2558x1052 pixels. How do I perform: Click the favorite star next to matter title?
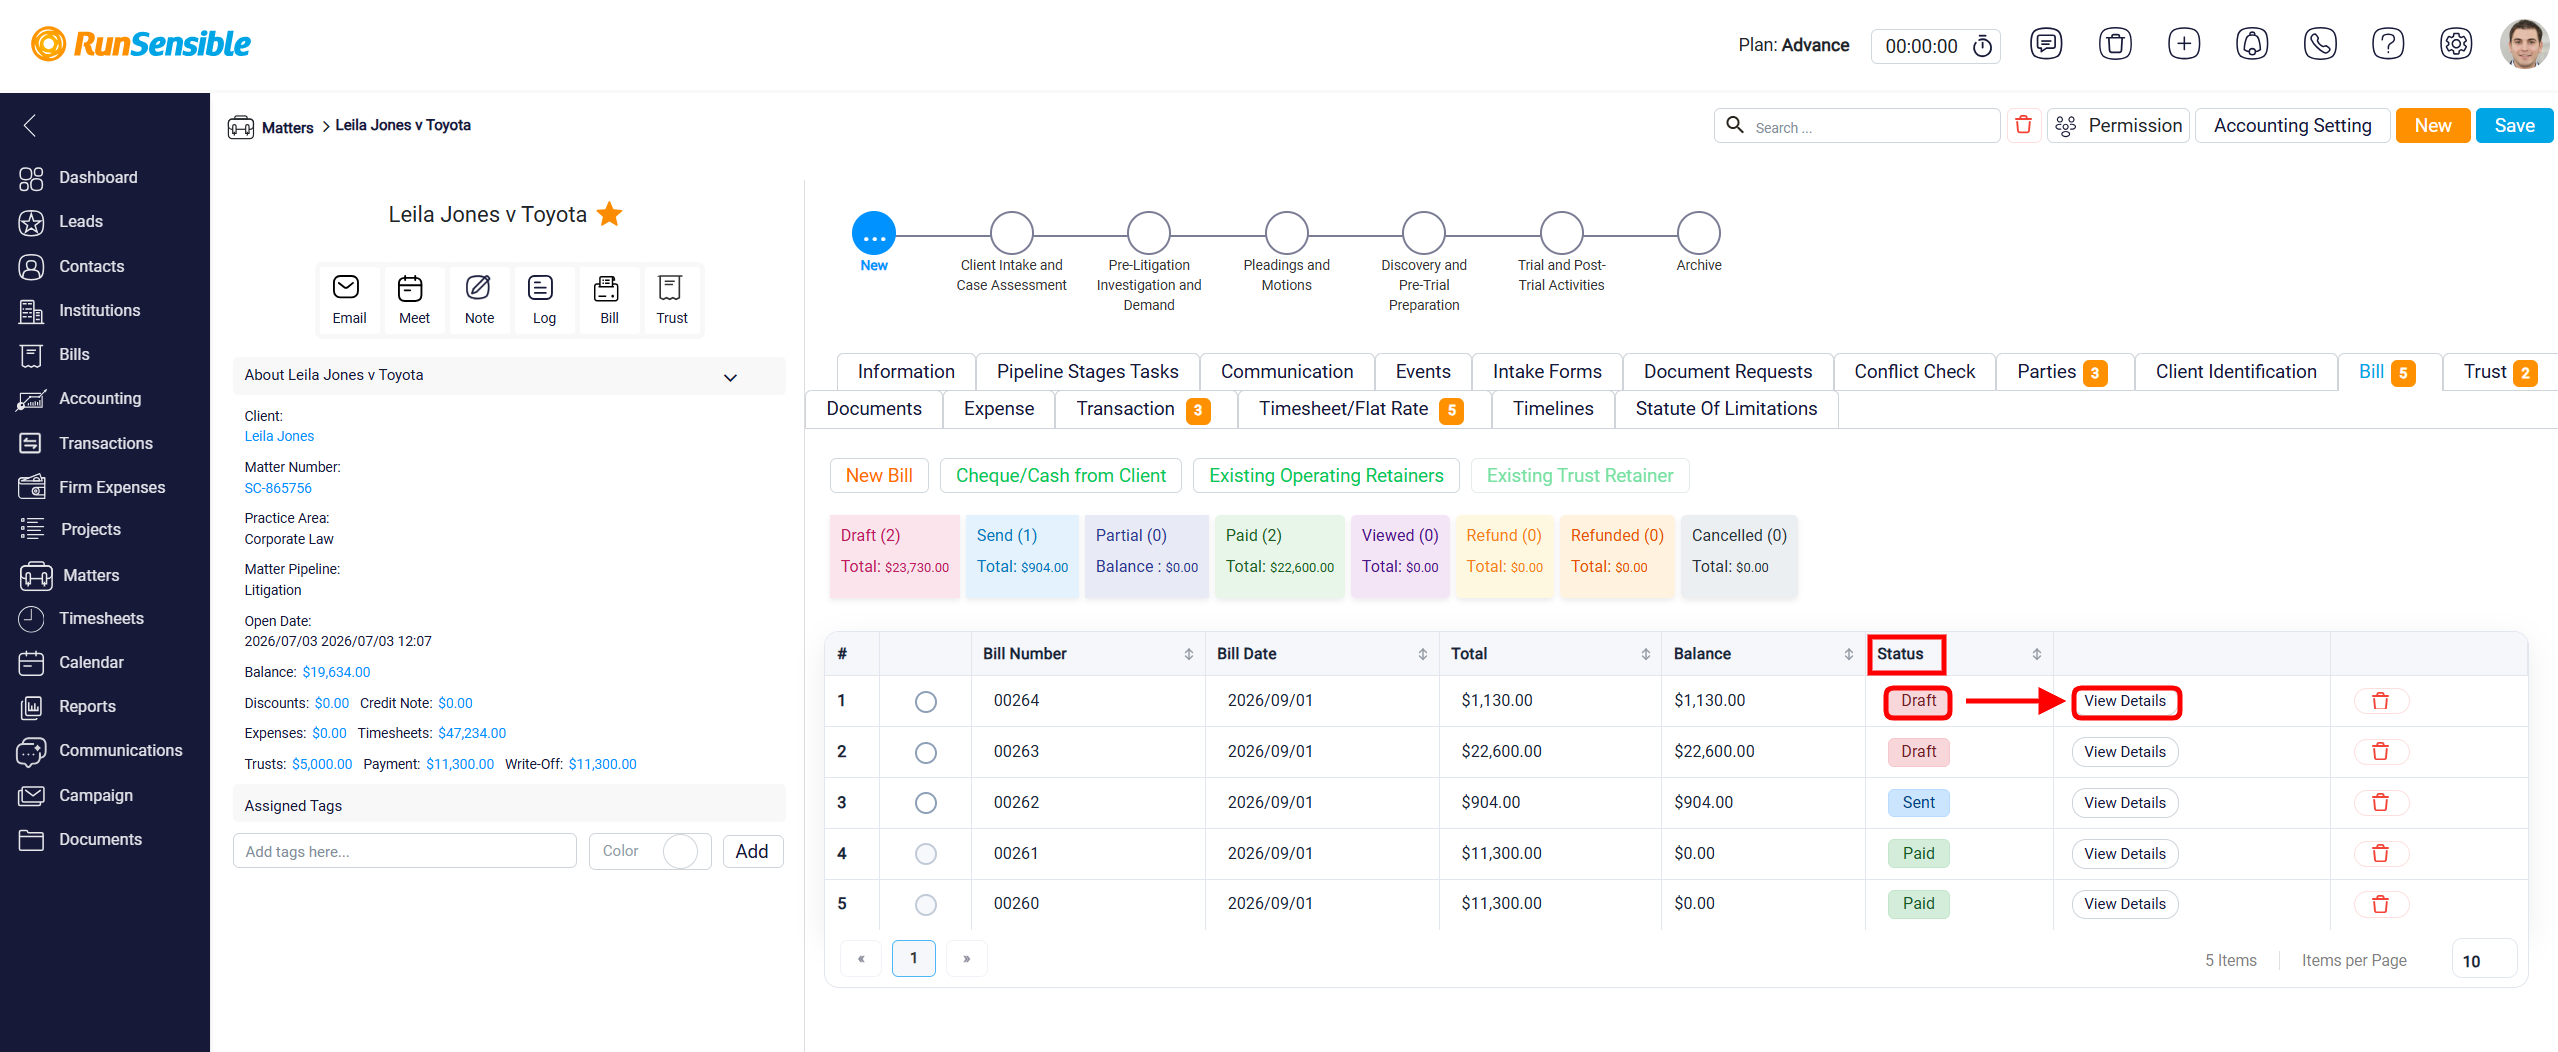(x=609, y=214)
